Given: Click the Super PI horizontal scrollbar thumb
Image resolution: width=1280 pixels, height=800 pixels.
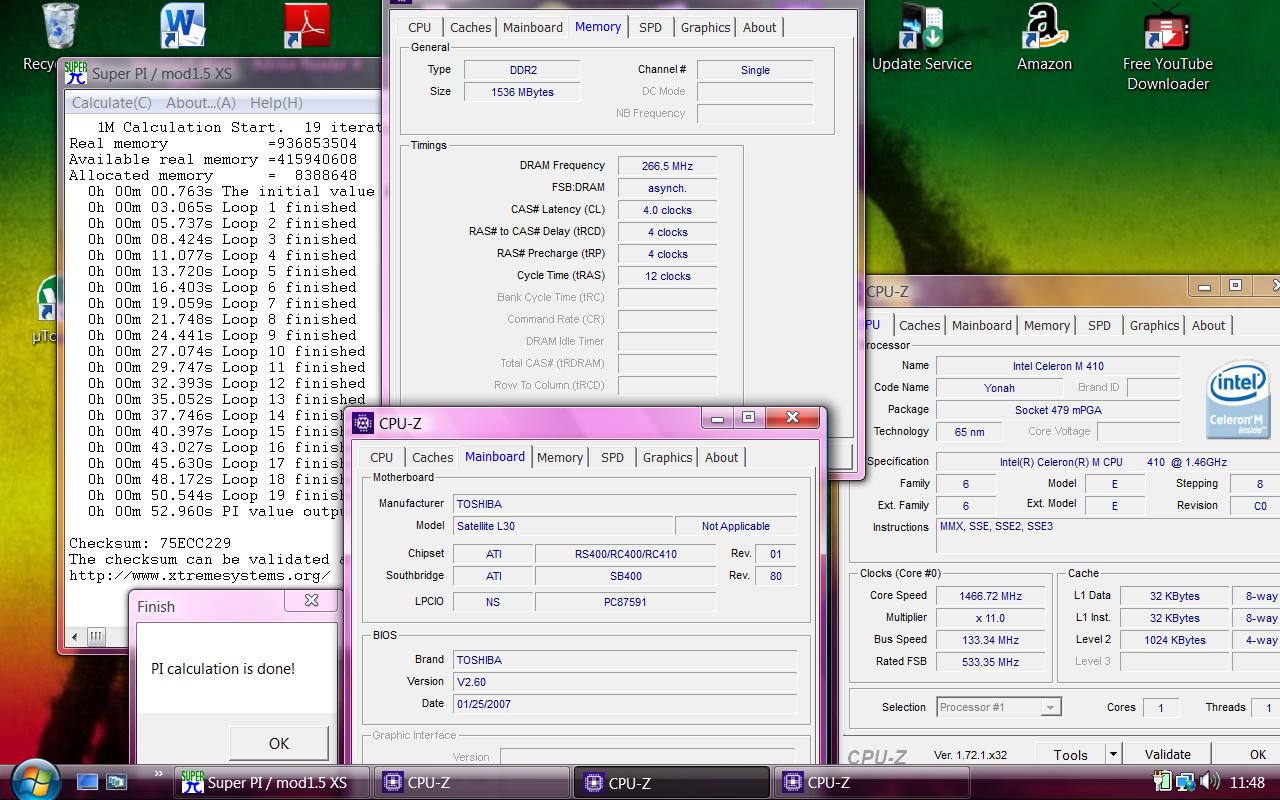Looking at the screenshot, I should click(x=96, y=636).
